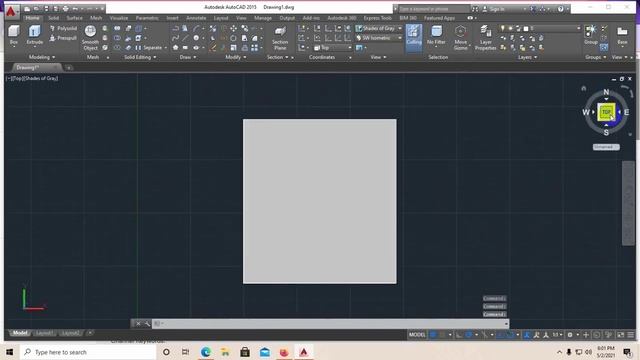Choose the Polysolid tool
640x360 pixels.
pyautogui.click(x=63, y=28)
